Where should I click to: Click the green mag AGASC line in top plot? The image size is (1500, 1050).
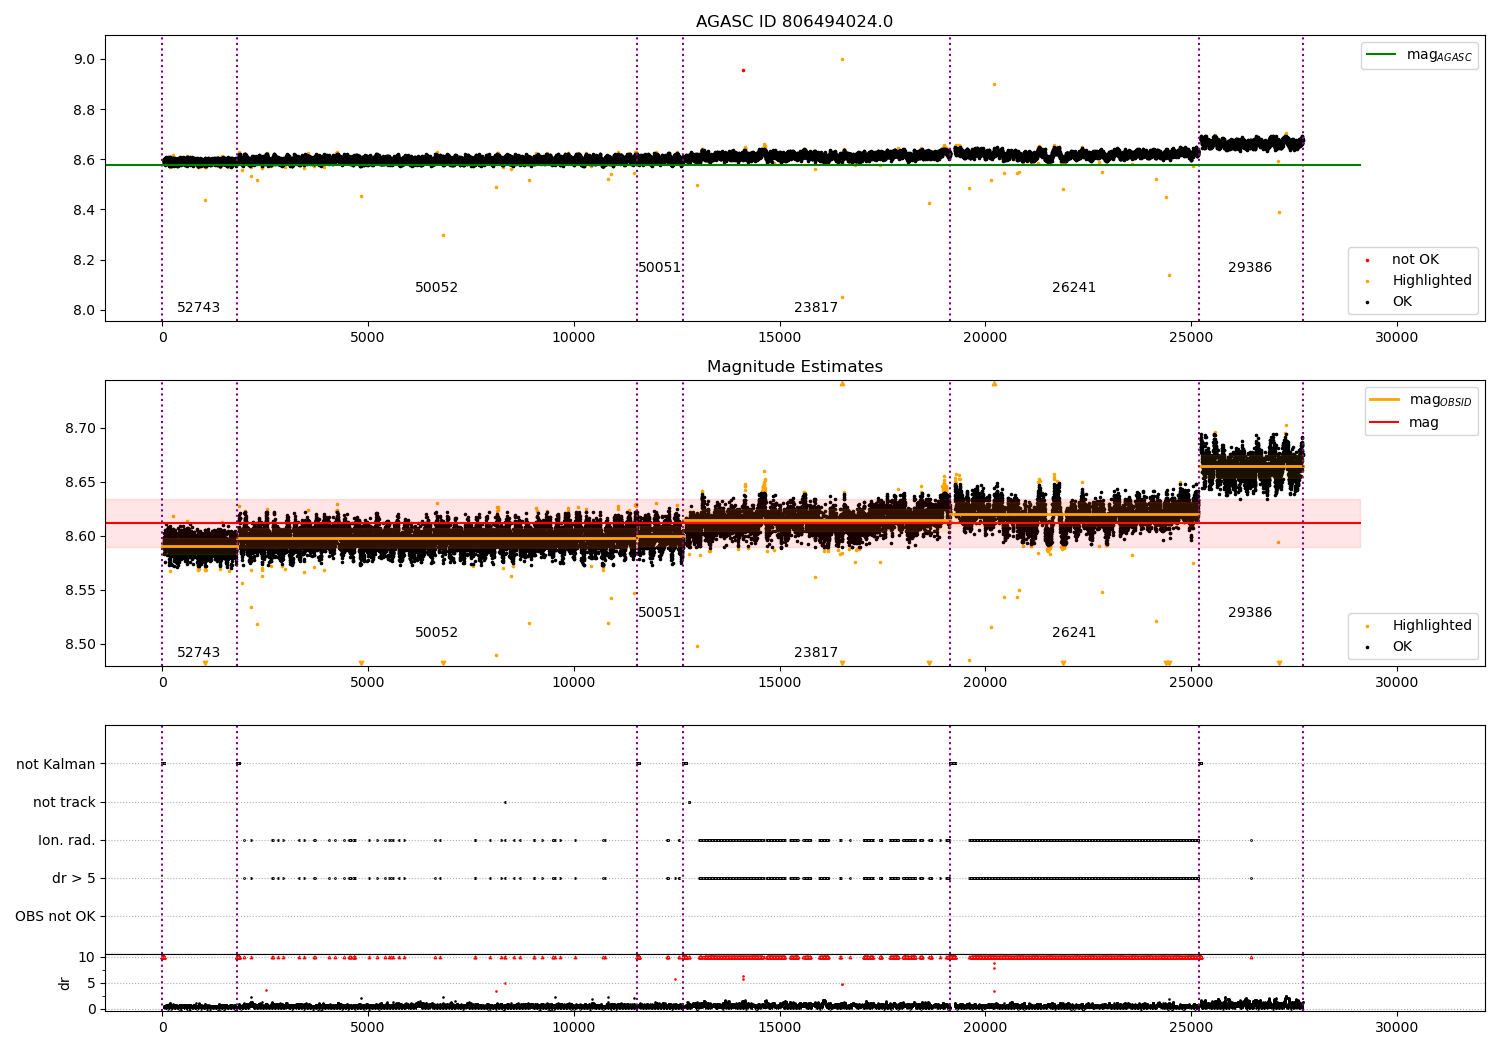click(733, 165)
